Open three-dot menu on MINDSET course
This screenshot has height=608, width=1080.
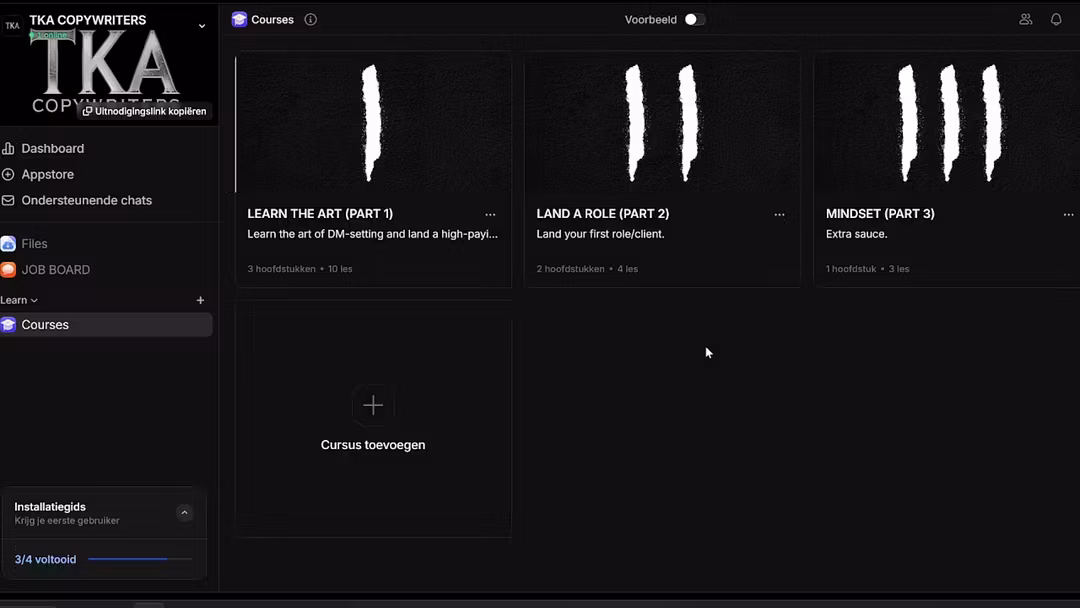[1068, 214]
